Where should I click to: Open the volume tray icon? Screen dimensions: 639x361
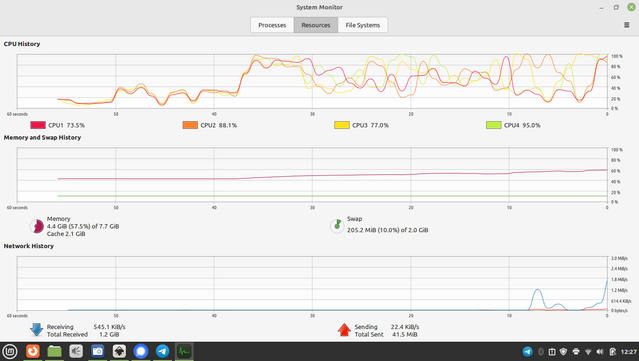[x=600, y=352]
